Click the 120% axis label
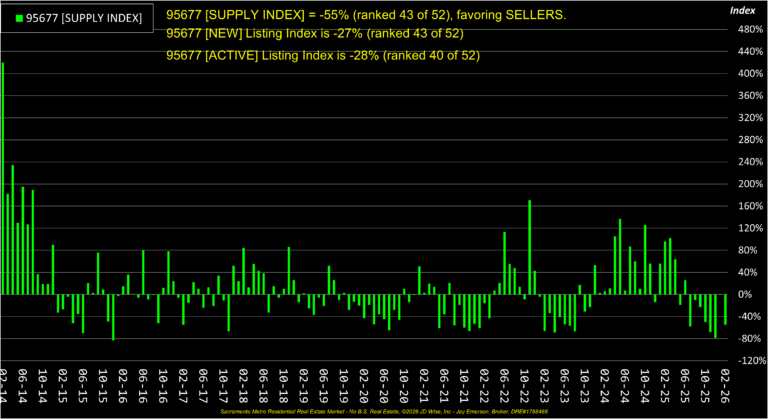 750,228
